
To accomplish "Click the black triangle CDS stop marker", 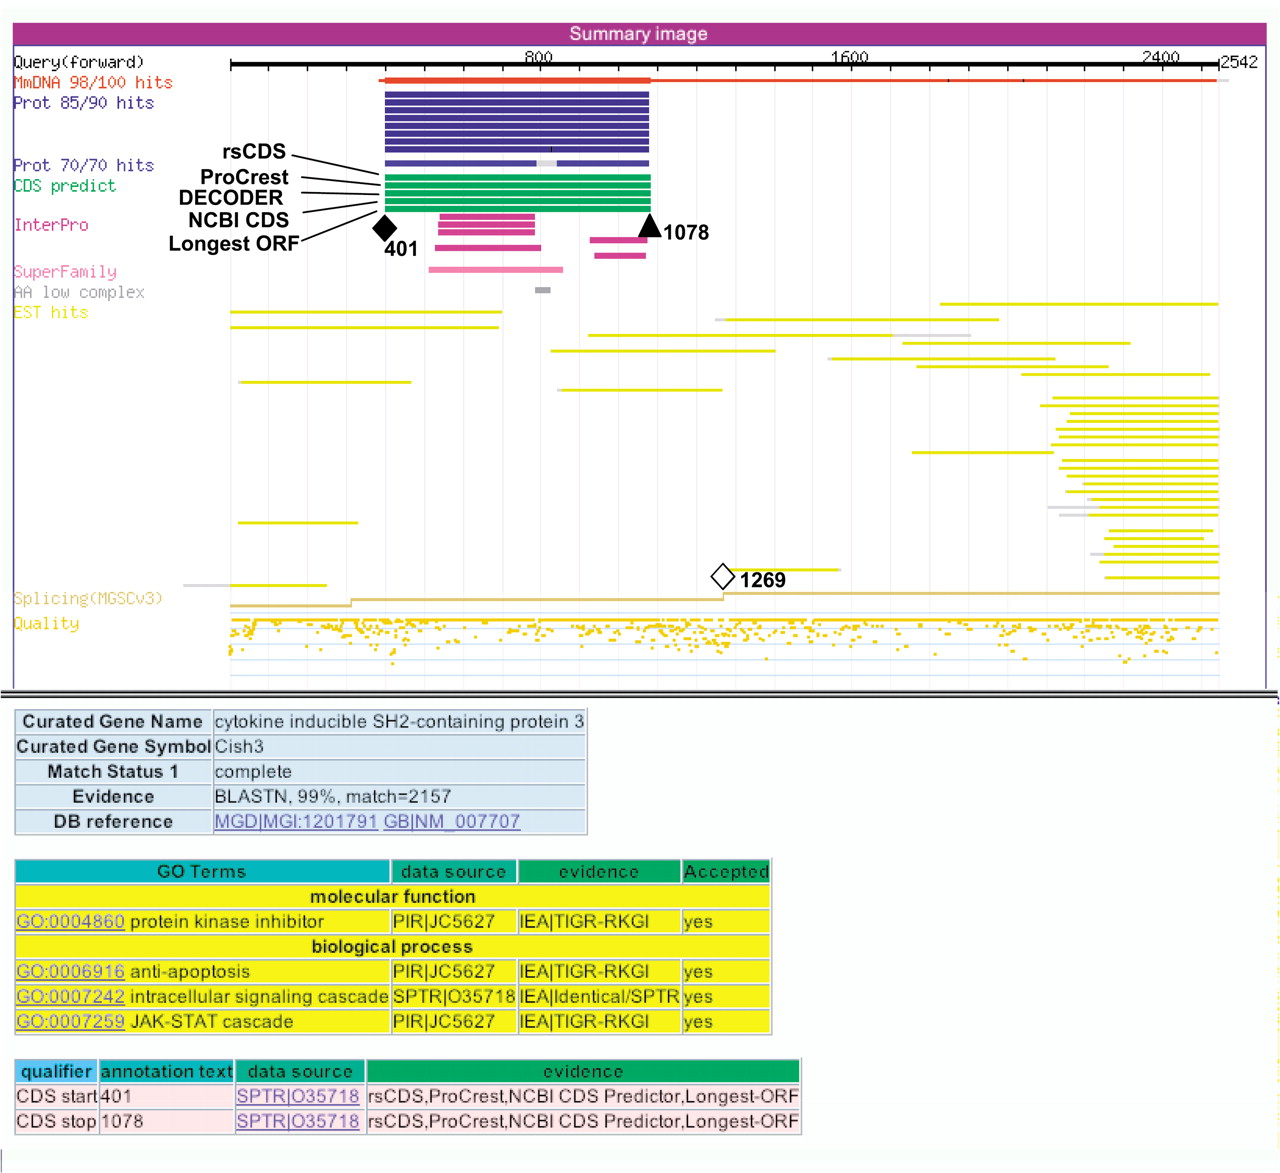I will pos(650,227).
